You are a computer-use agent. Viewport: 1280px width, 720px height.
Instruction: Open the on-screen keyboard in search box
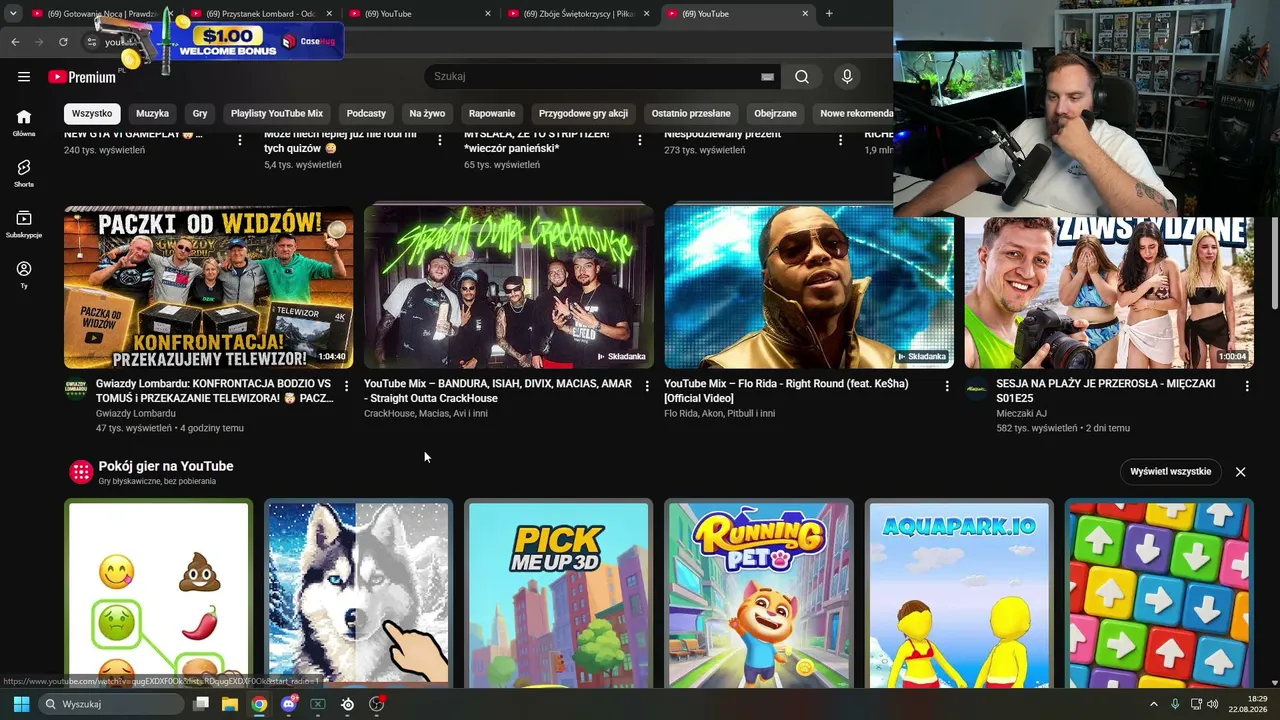tap(767, 77)
